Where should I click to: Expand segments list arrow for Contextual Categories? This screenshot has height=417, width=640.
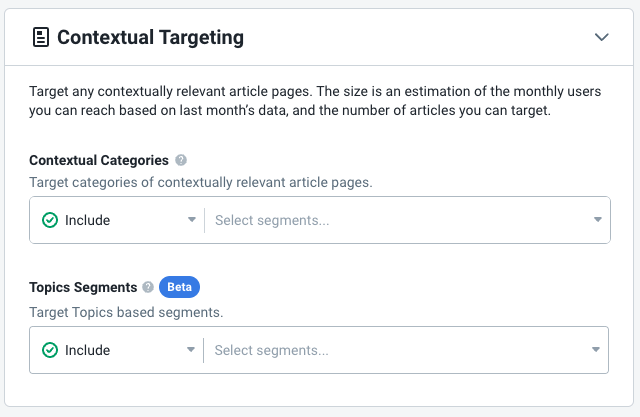[598, 220]
